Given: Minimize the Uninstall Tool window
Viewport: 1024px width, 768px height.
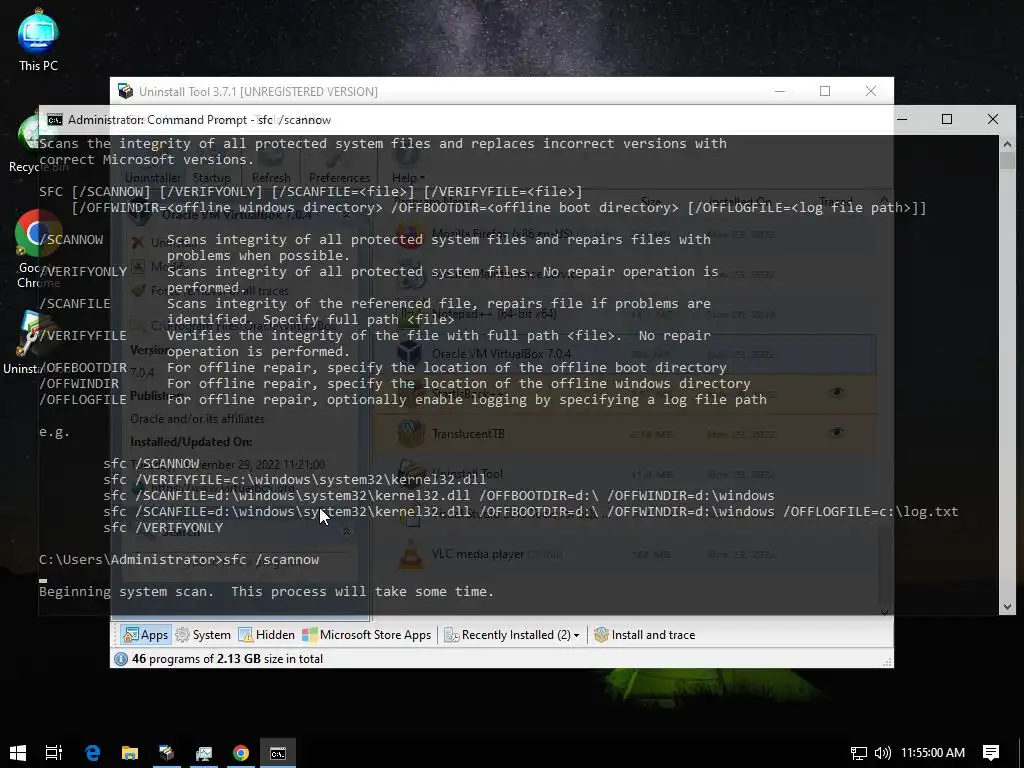Looking at the screenshot, I should (779, 91).
